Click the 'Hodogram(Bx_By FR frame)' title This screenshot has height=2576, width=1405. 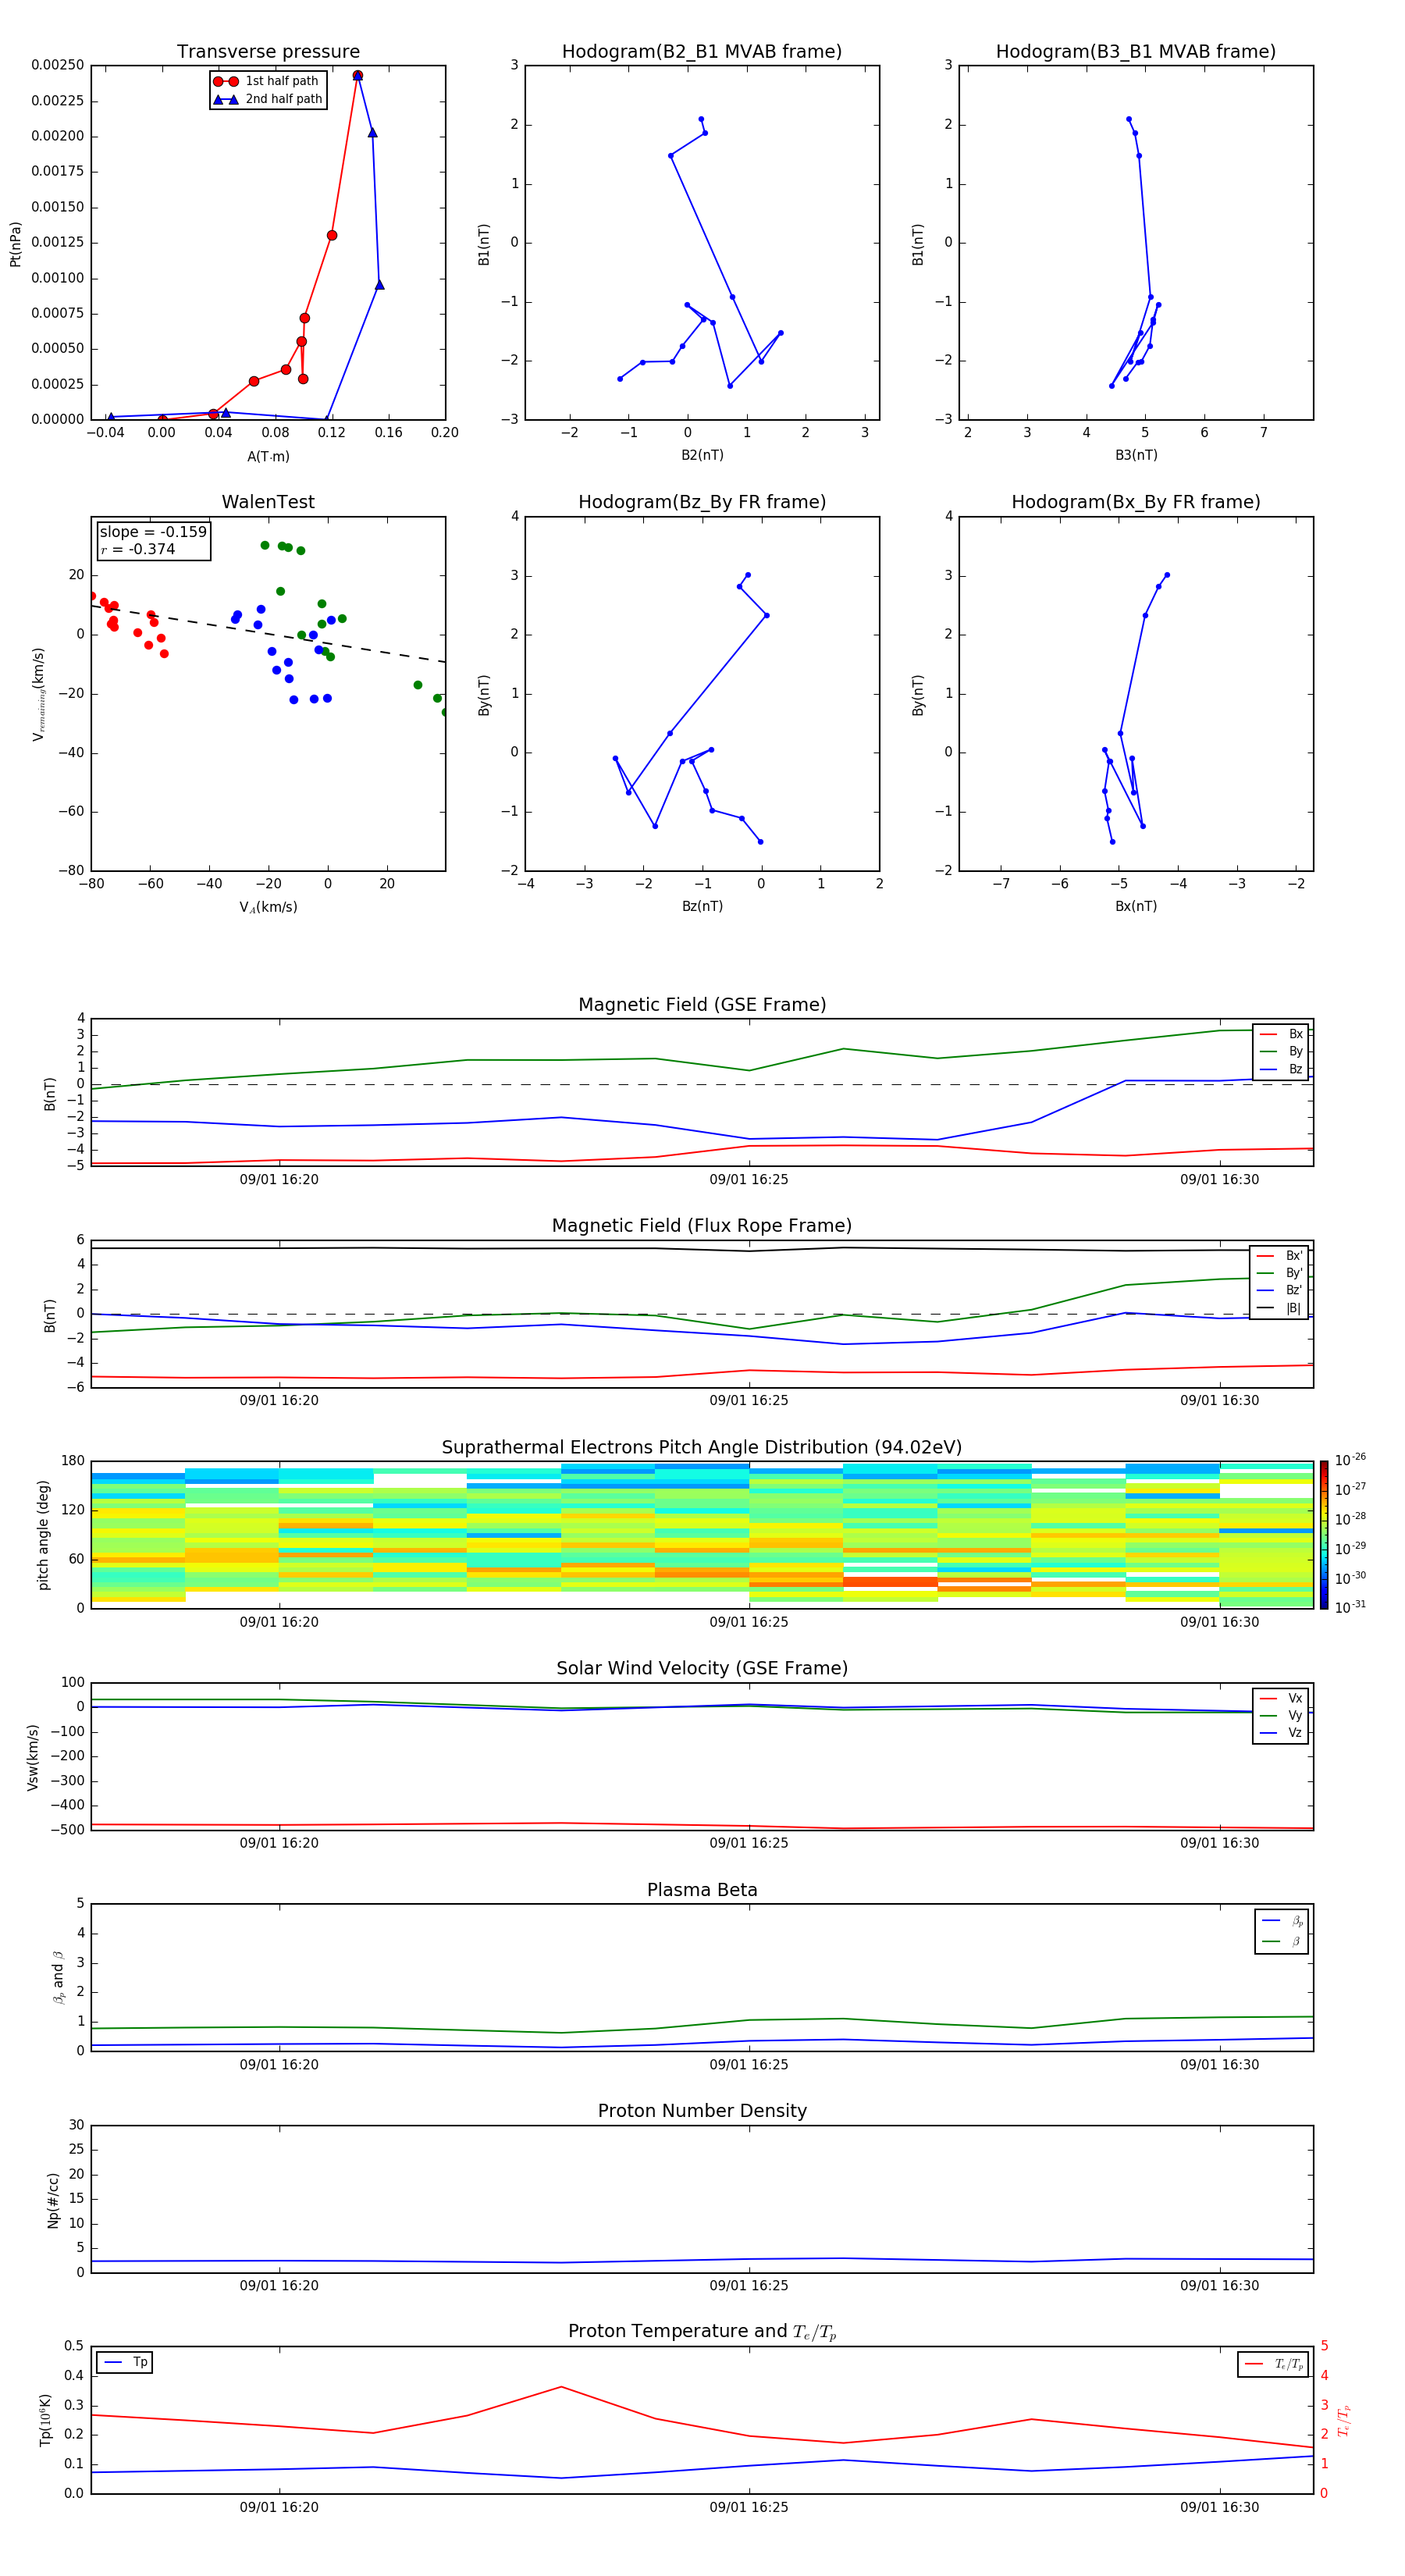tap(1136, 502)
